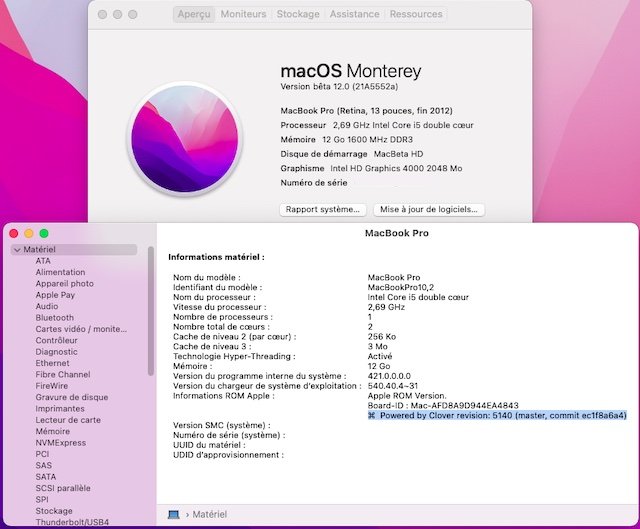Screen dimensions: 640x529
Task: Select ATA in the sidebar
Action: pyautogui.click(x=43, y=261)
